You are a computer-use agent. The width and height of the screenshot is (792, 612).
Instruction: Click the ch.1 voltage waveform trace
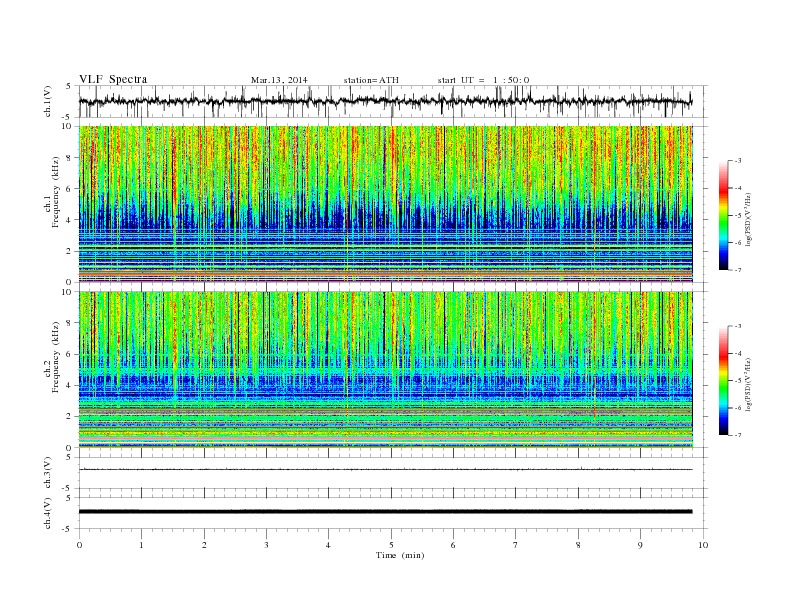coord(385,101)
